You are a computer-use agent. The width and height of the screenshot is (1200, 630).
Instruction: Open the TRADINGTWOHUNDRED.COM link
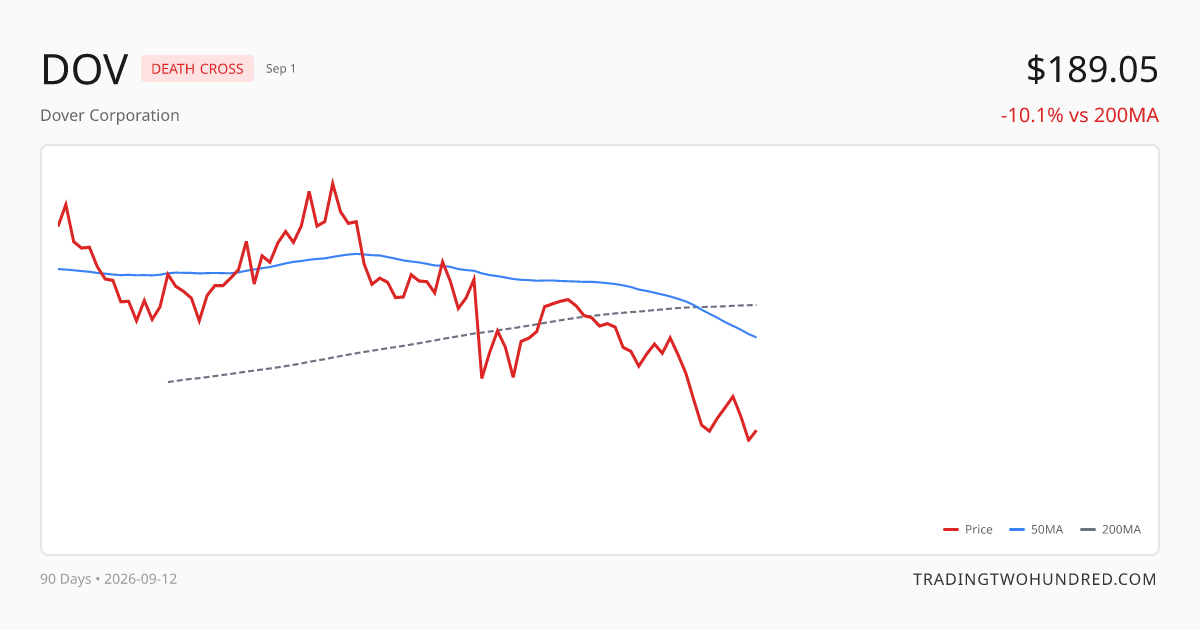pos(1035,579)
